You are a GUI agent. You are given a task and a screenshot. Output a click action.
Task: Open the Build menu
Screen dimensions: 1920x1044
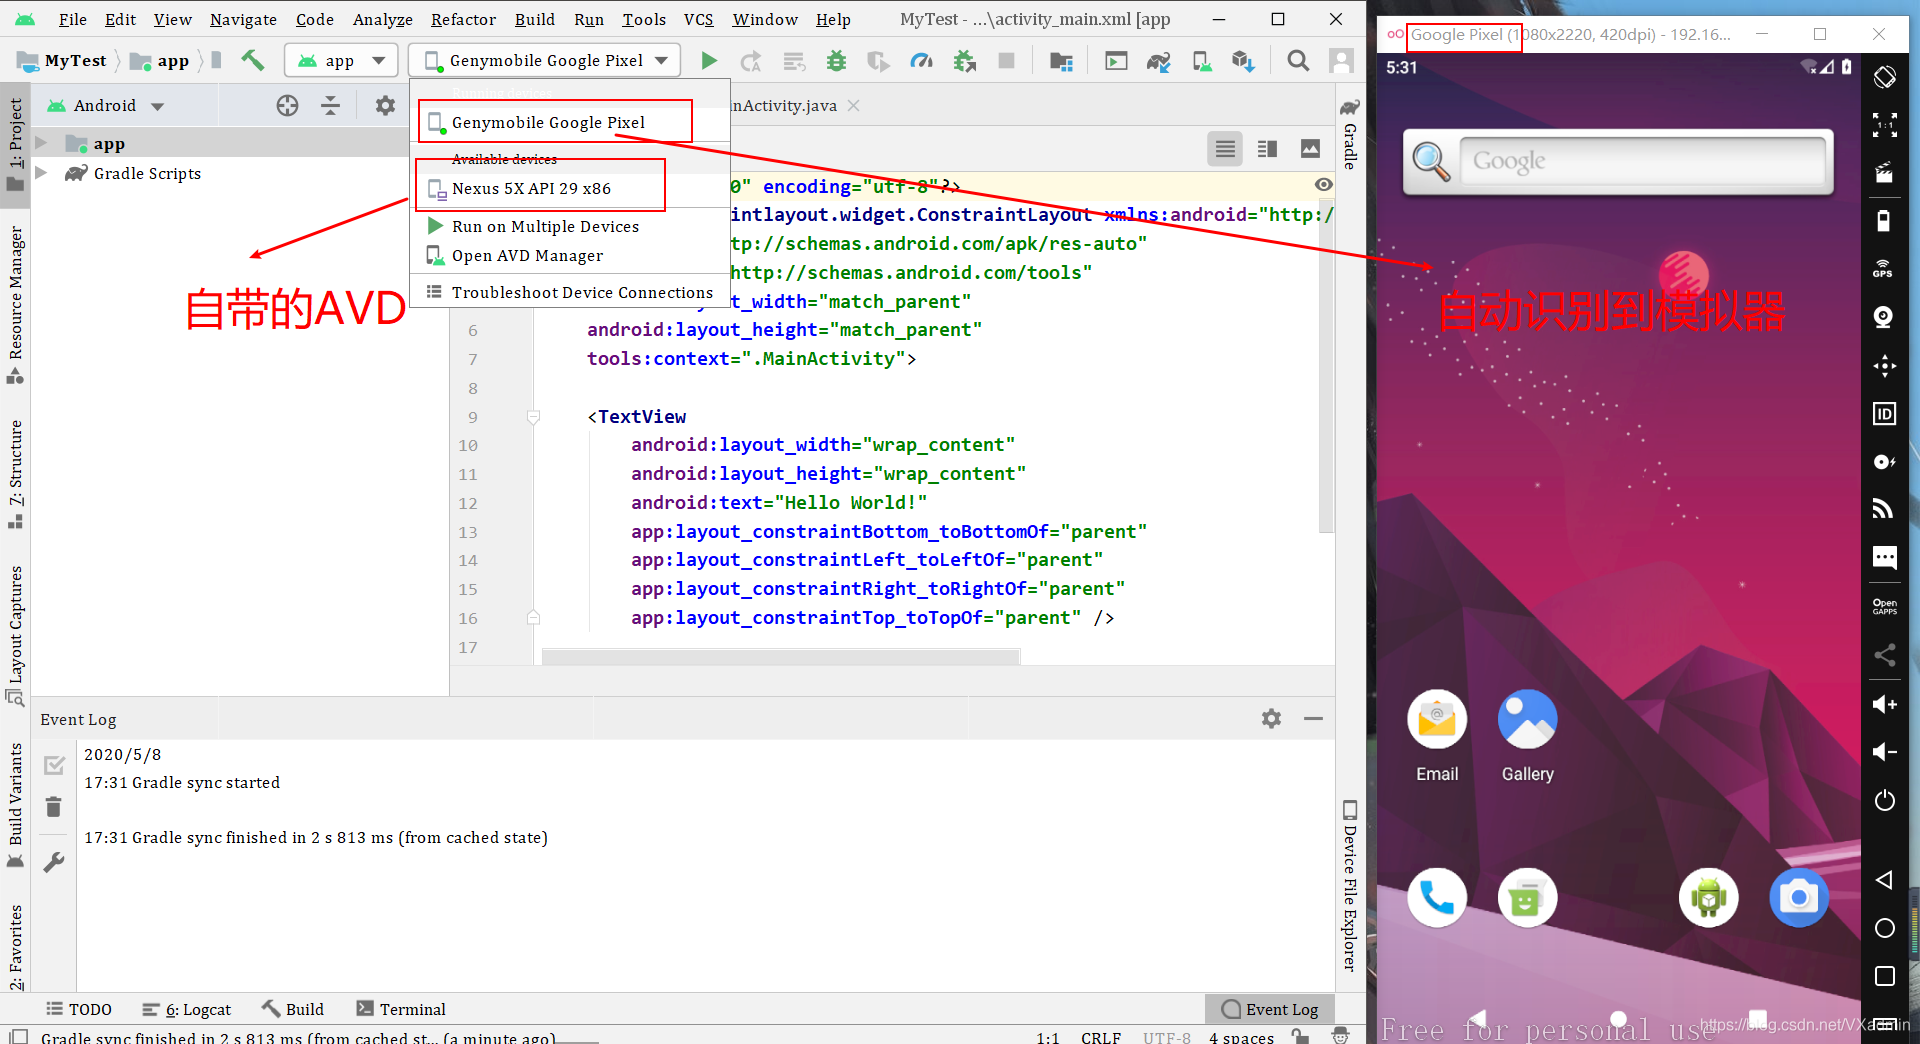pos(535,19)
